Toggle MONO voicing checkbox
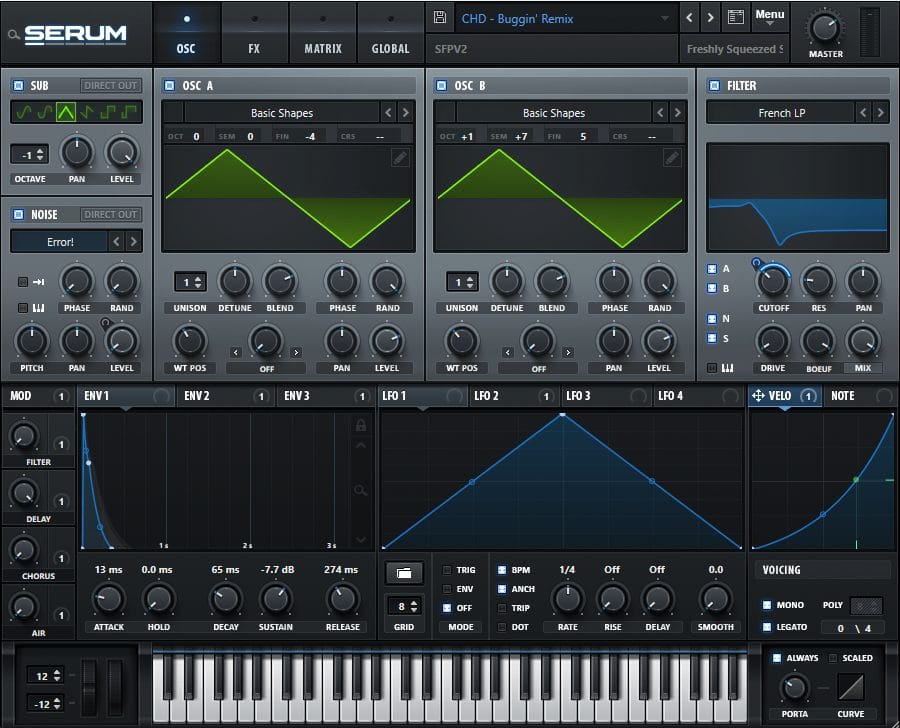900x728 pixels. point(767,605)
